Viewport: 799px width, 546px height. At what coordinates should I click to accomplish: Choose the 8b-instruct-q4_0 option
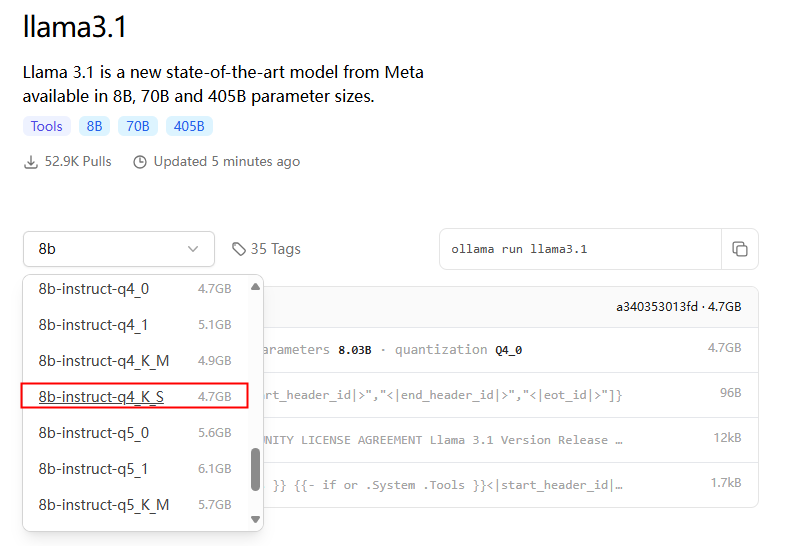point(135,289)
